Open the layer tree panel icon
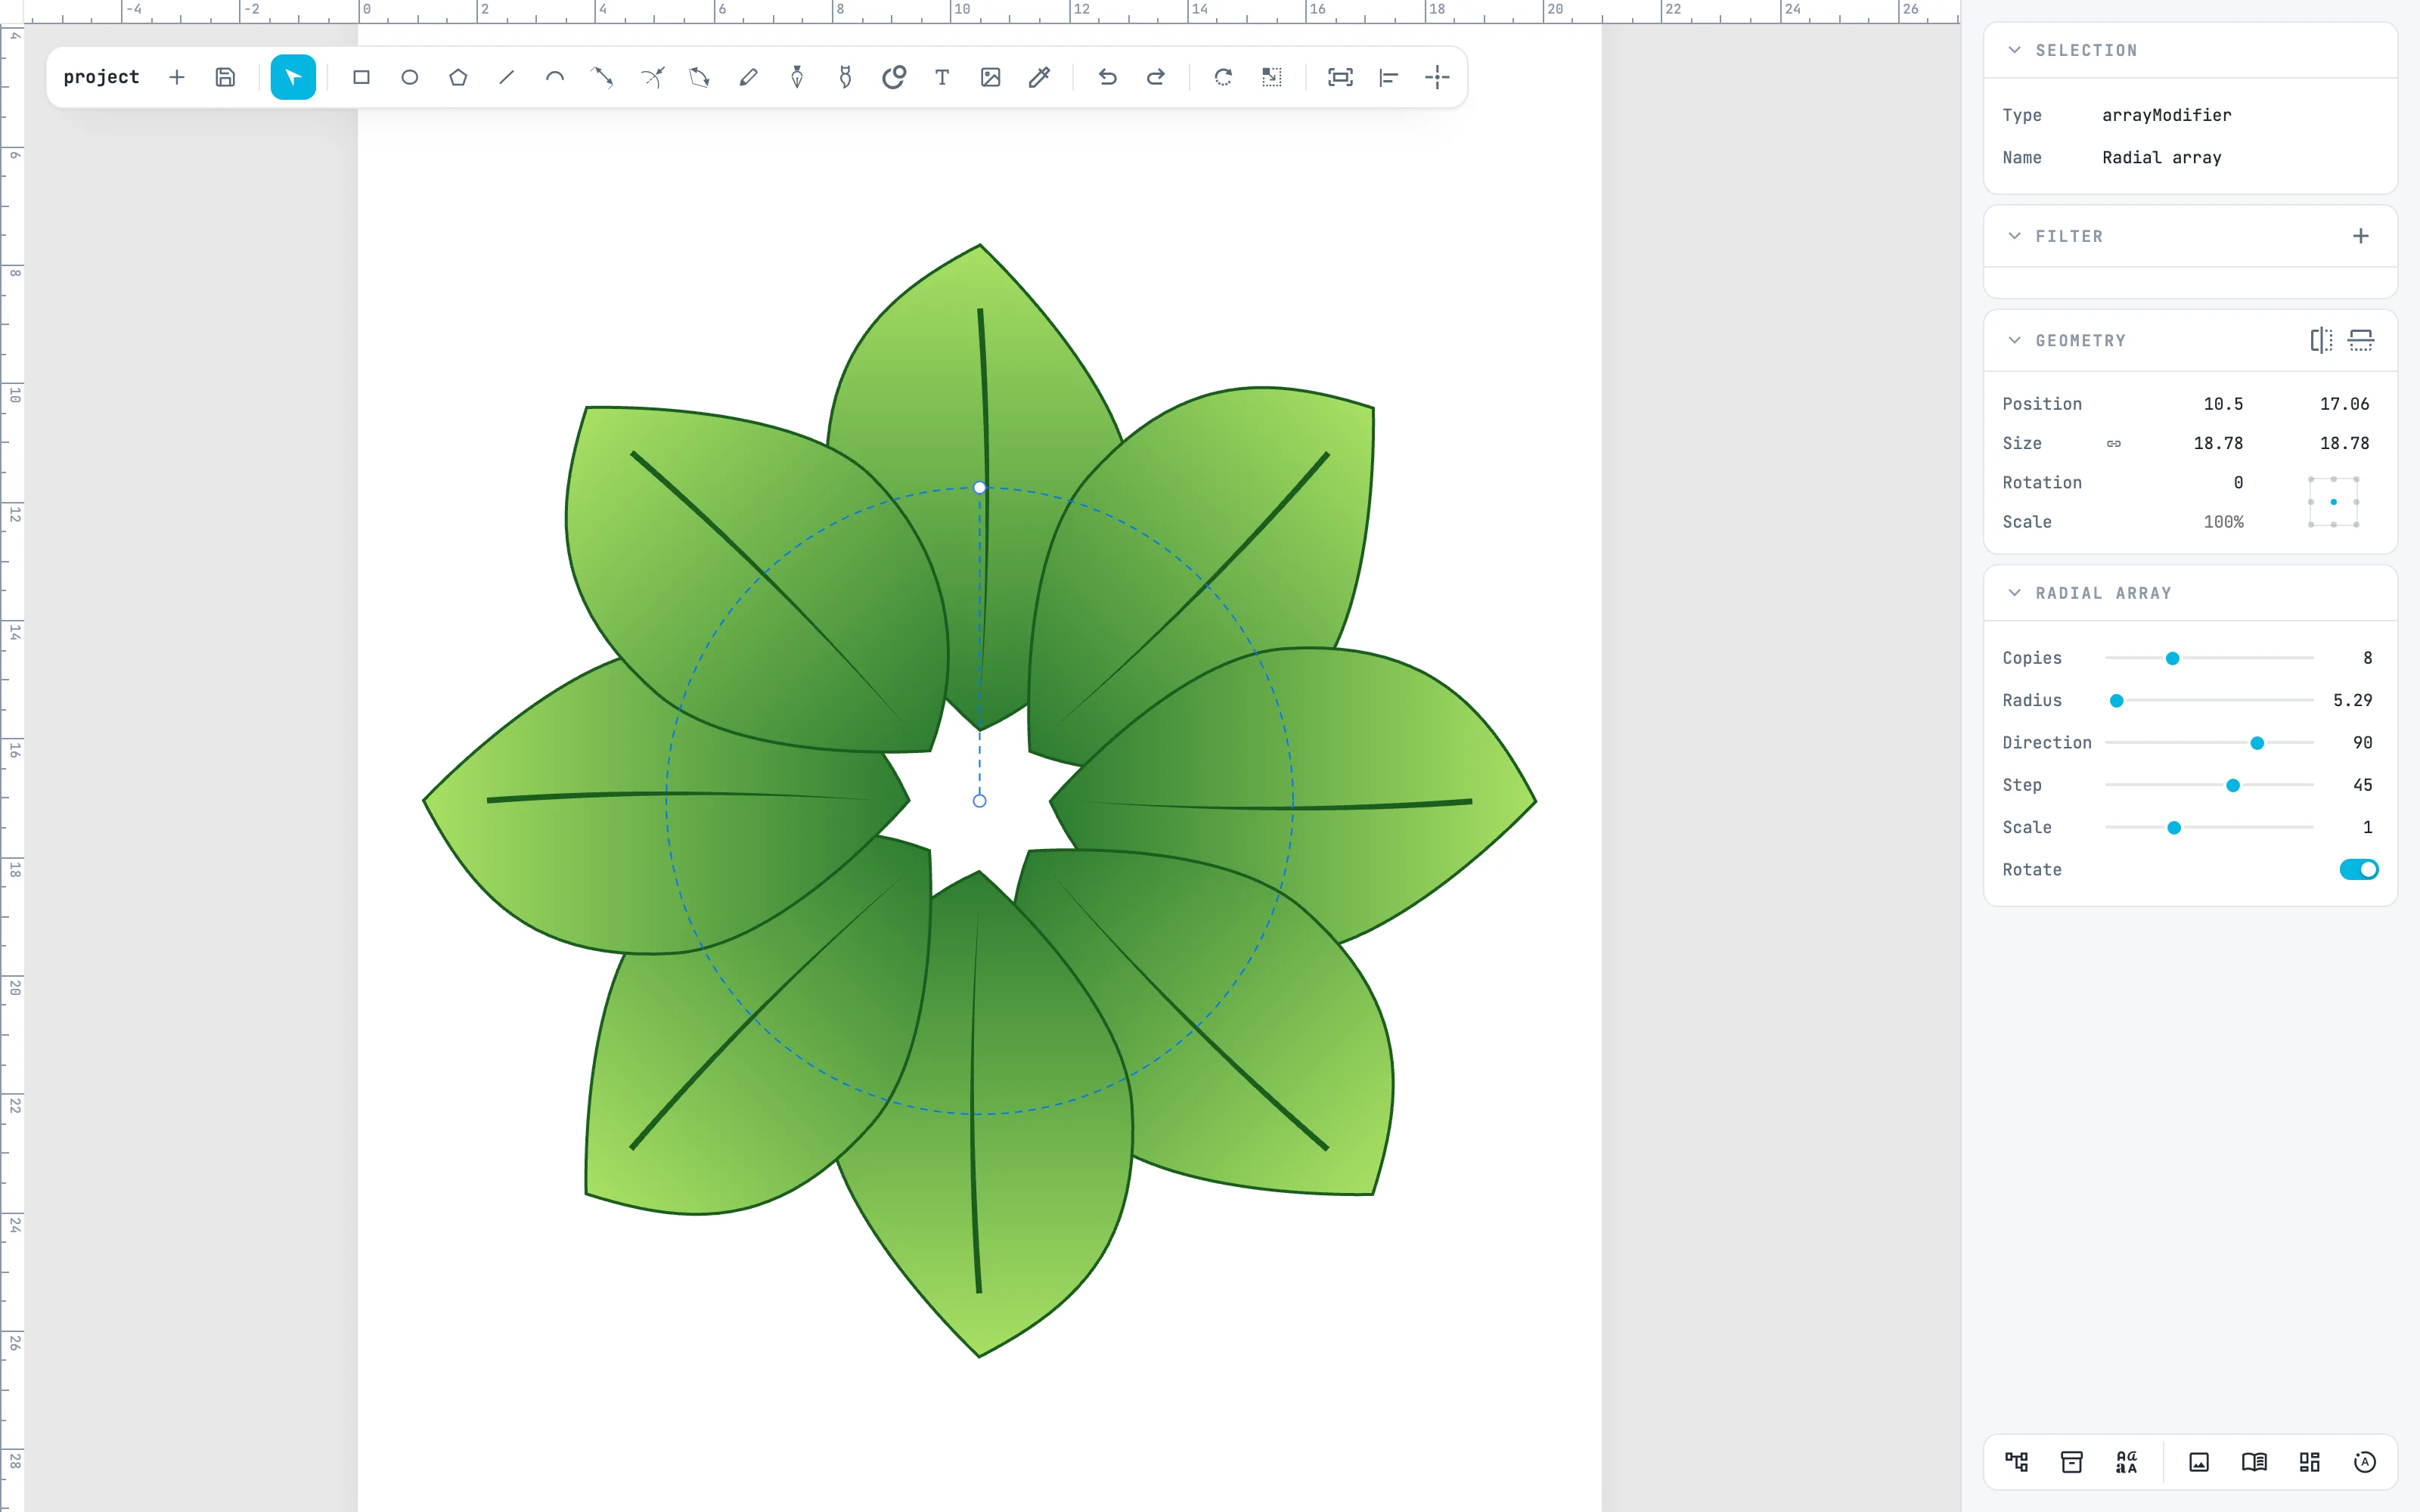The height and width of the screenshot is (1512, 2420). (x=2016, y=1462)
